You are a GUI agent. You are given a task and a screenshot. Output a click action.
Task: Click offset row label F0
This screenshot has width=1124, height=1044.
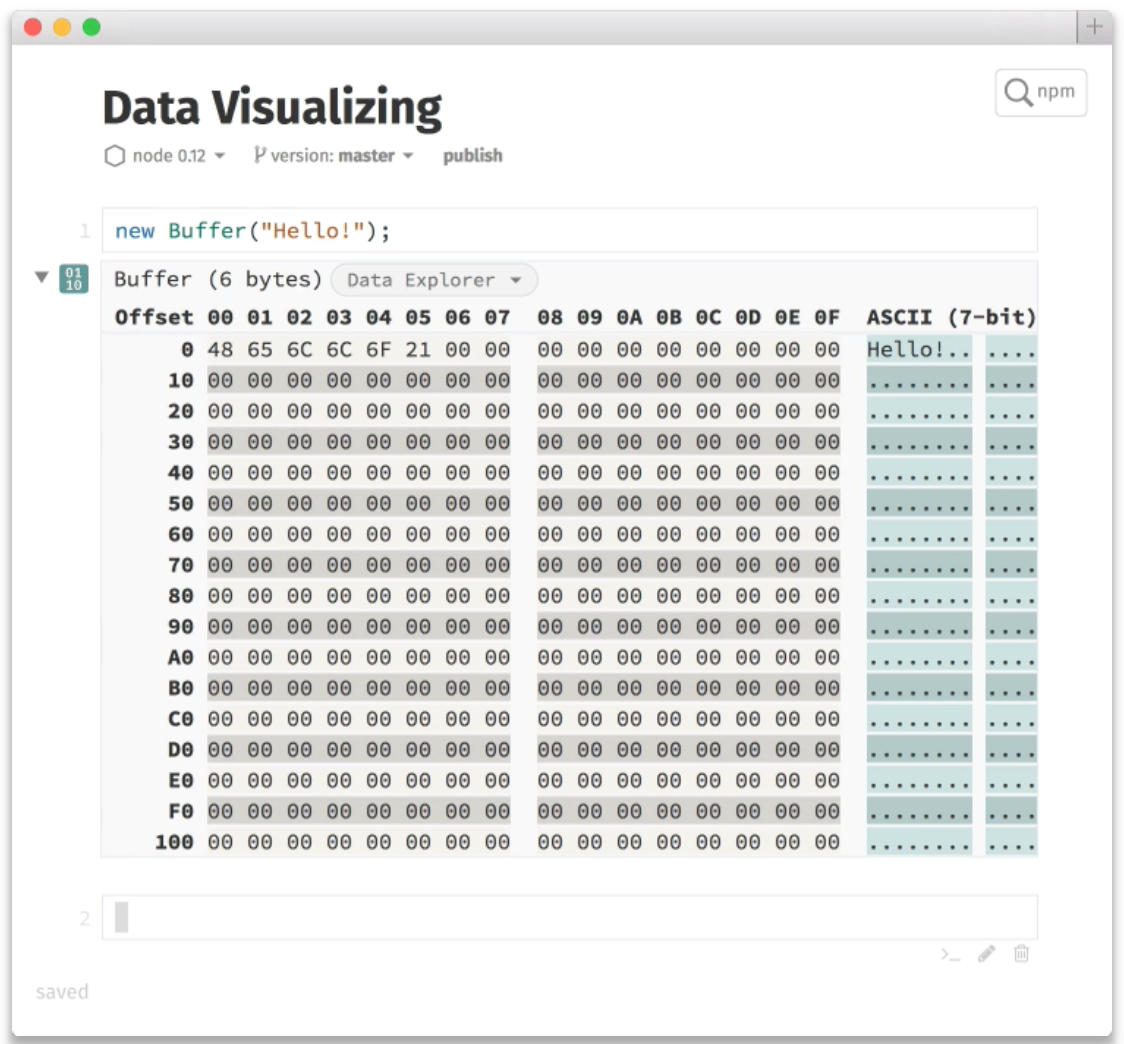click(181, 811)
